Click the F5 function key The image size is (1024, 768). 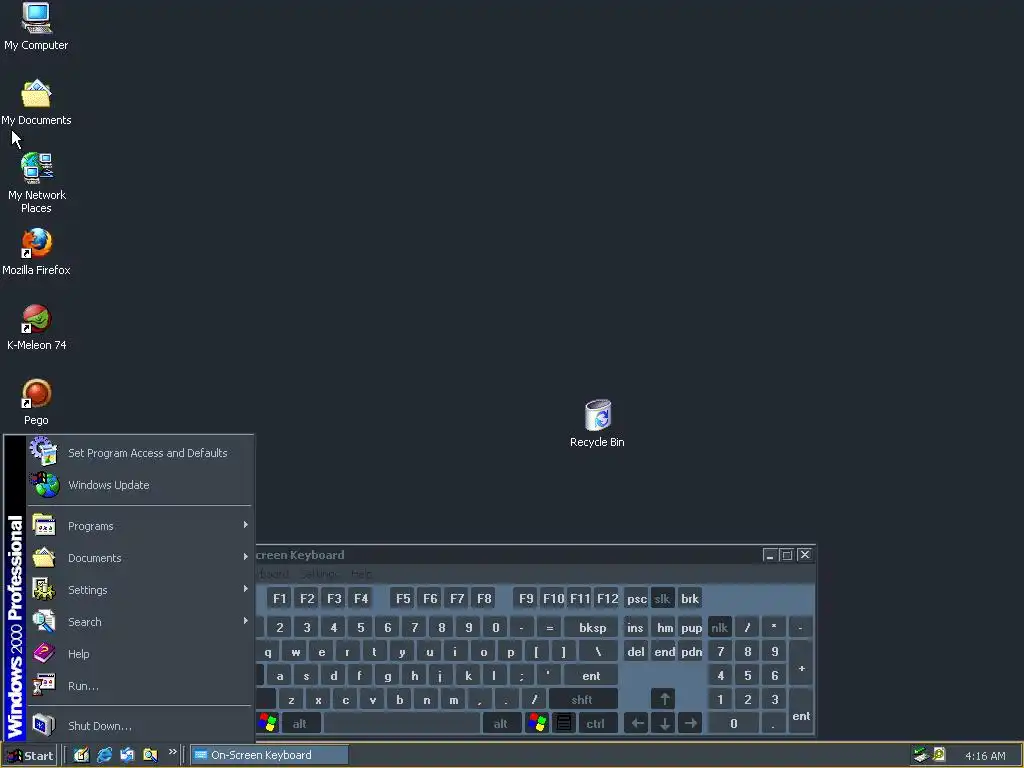pos(403,598)
